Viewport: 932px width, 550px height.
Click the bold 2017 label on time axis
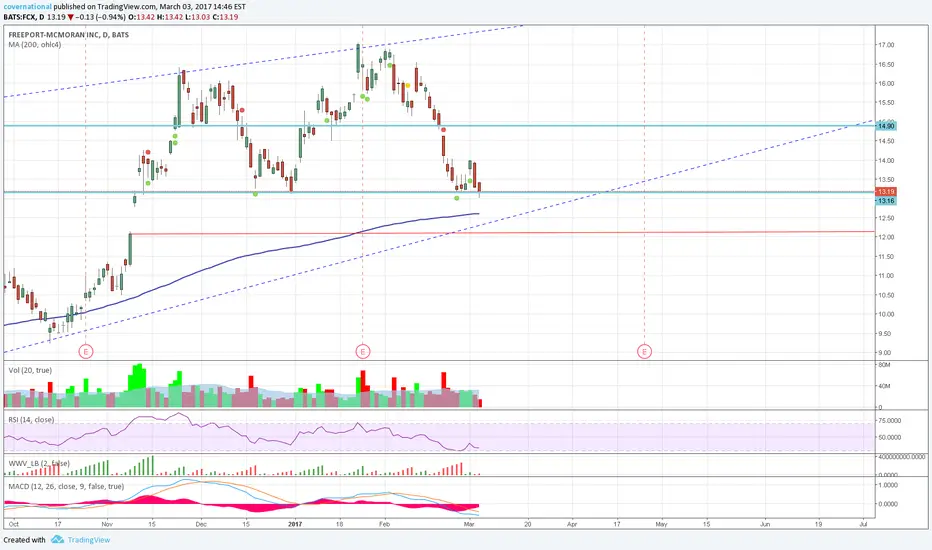[295, 524]
